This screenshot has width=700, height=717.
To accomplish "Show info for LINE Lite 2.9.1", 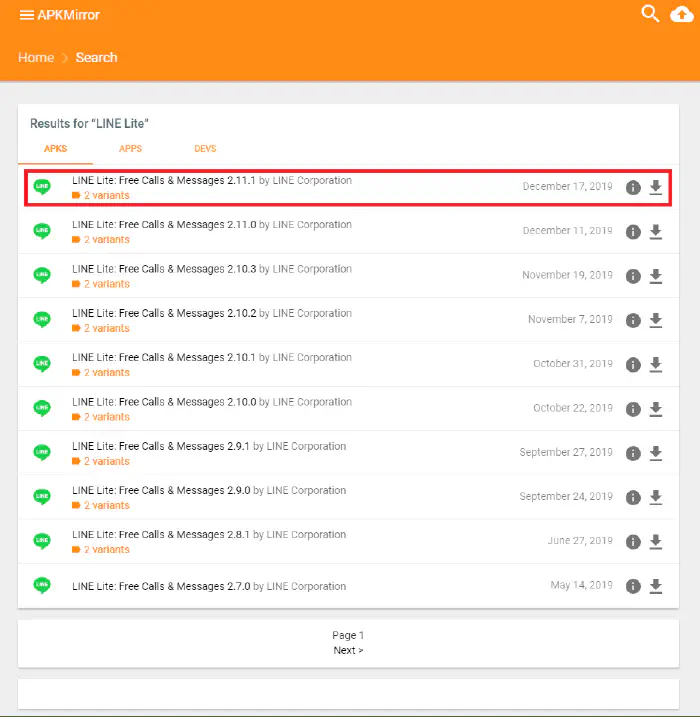I will coord(633,453).
